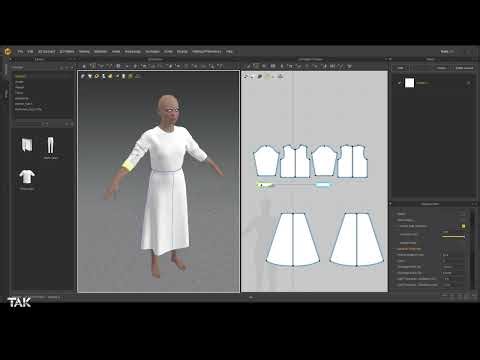Toggle the Sim switch in the top right
This screenshot has width=480, height=360.
click(x=447, y=52)
